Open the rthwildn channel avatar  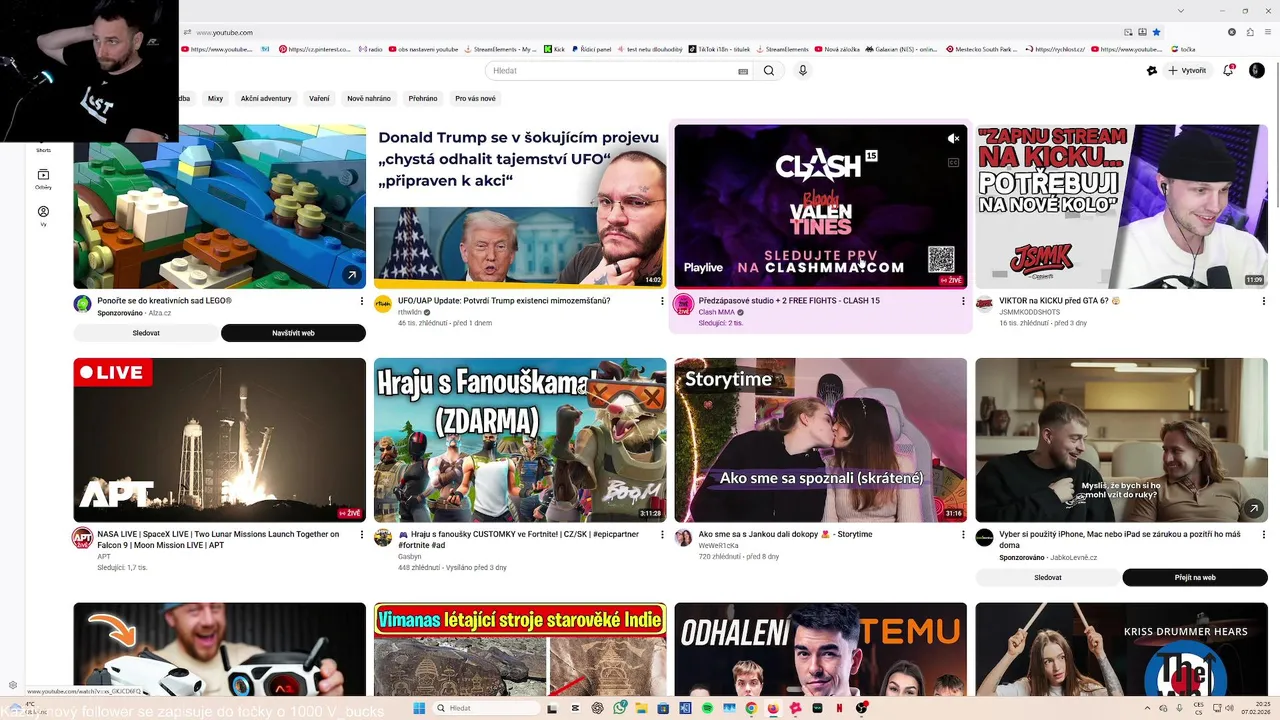point(383,304)
